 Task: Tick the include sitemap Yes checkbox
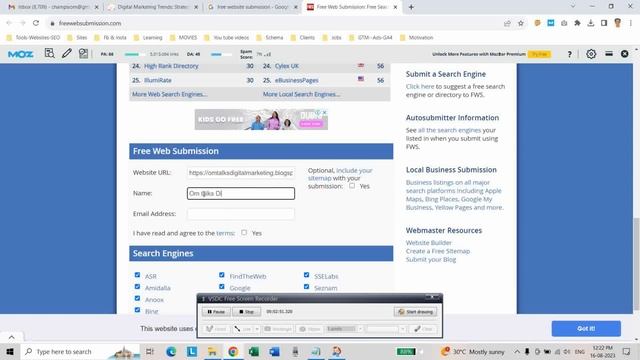pyautogui.click(x=352, y=186)
